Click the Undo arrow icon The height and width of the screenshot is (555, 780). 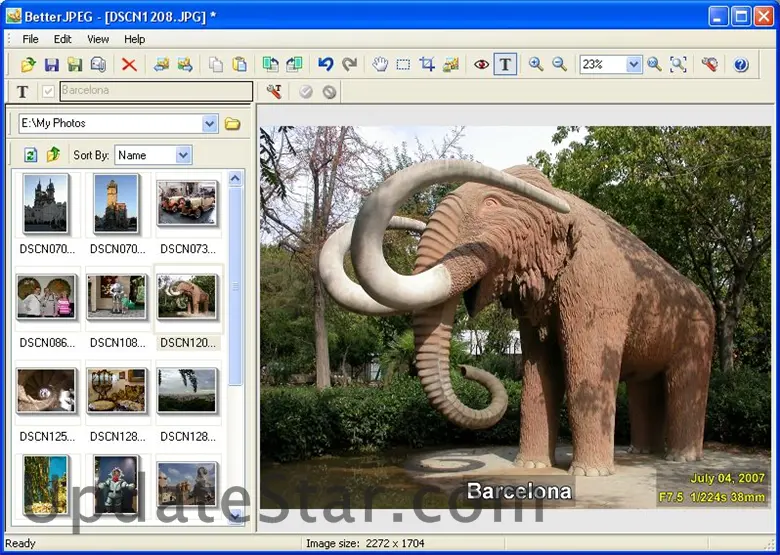(325, 64)
